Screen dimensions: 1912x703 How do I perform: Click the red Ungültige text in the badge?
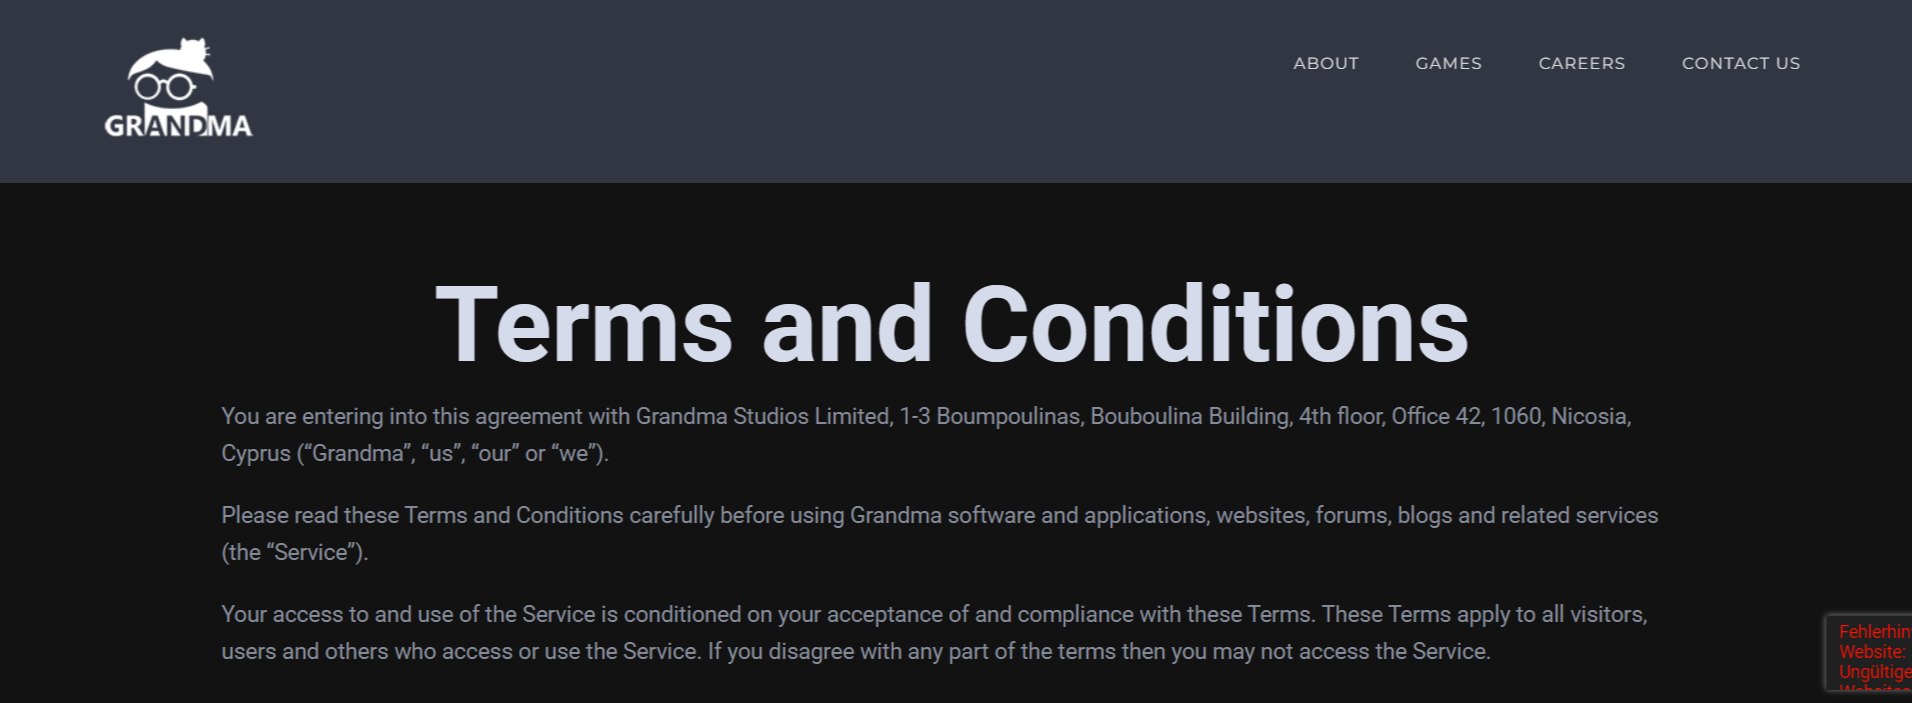tap(1875, 672)
